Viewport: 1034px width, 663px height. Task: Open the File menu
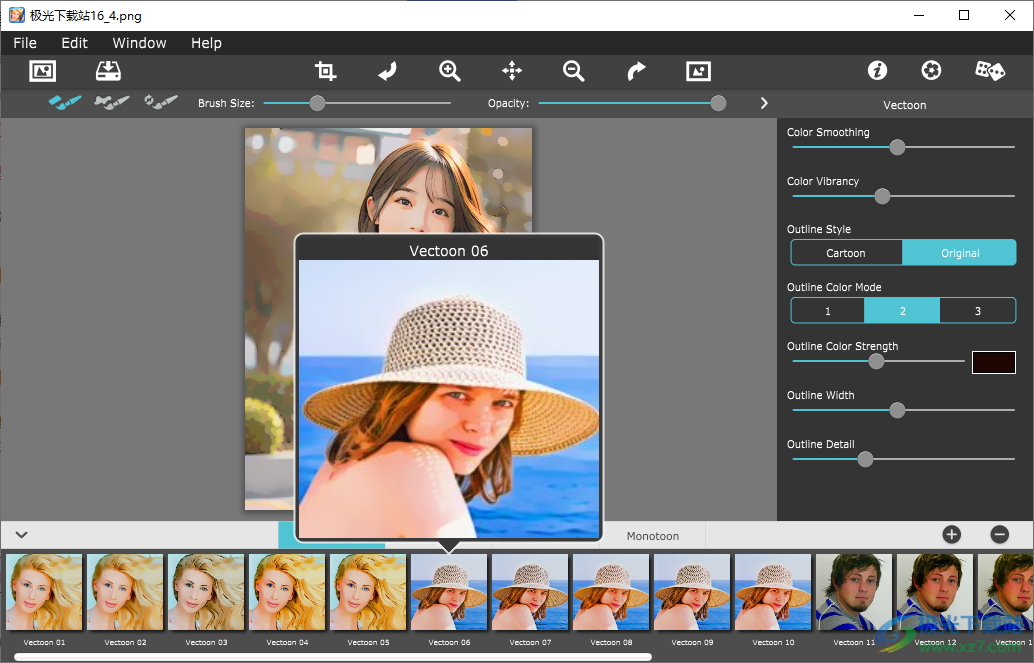point(25,43)
